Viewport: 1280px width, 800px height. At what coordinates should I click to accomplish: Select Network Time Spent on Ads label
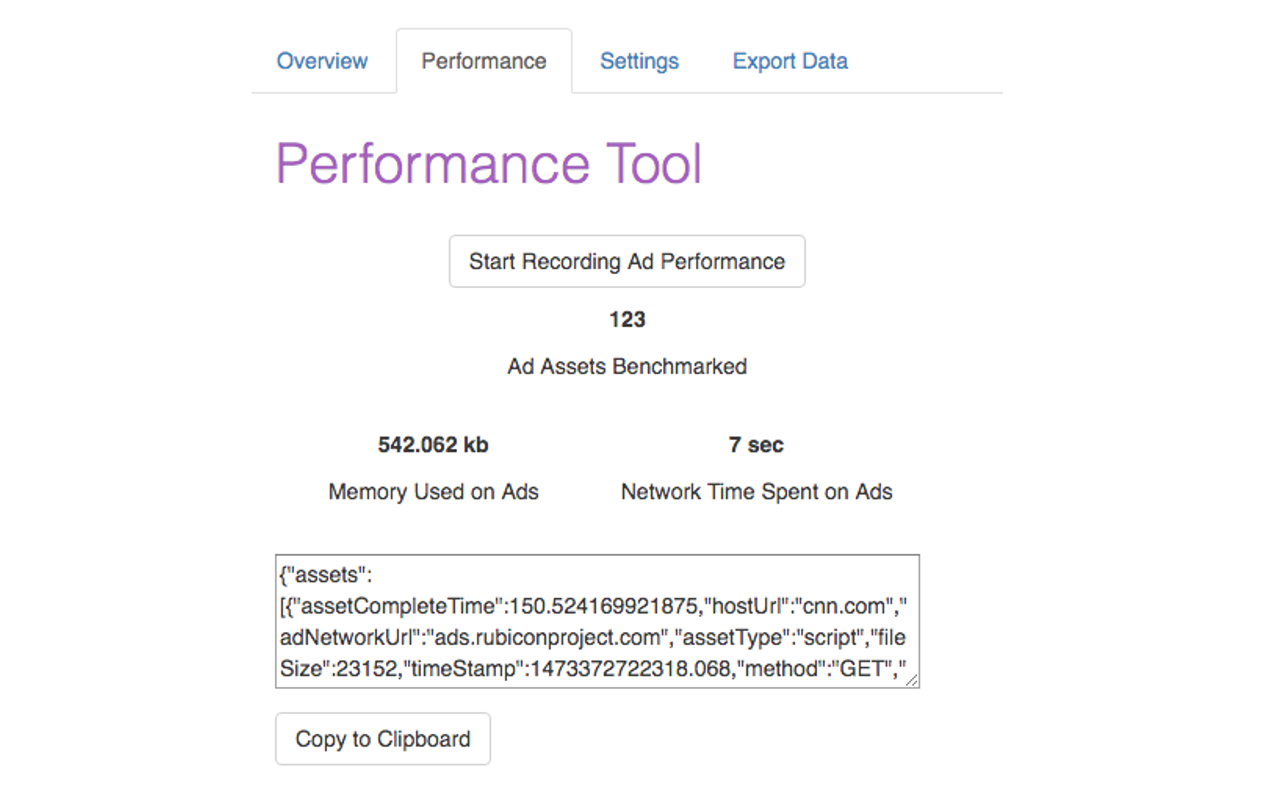click(756, 492)
